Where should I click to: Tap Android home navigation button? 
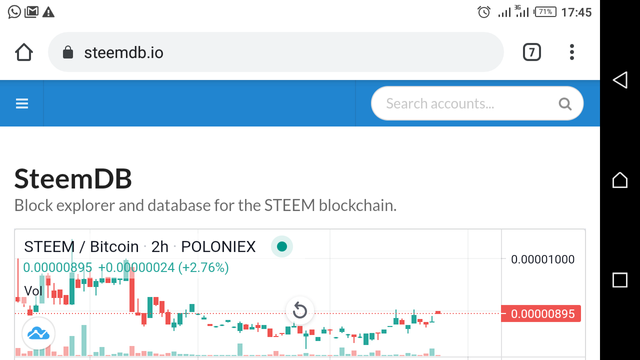coord(620,180)
